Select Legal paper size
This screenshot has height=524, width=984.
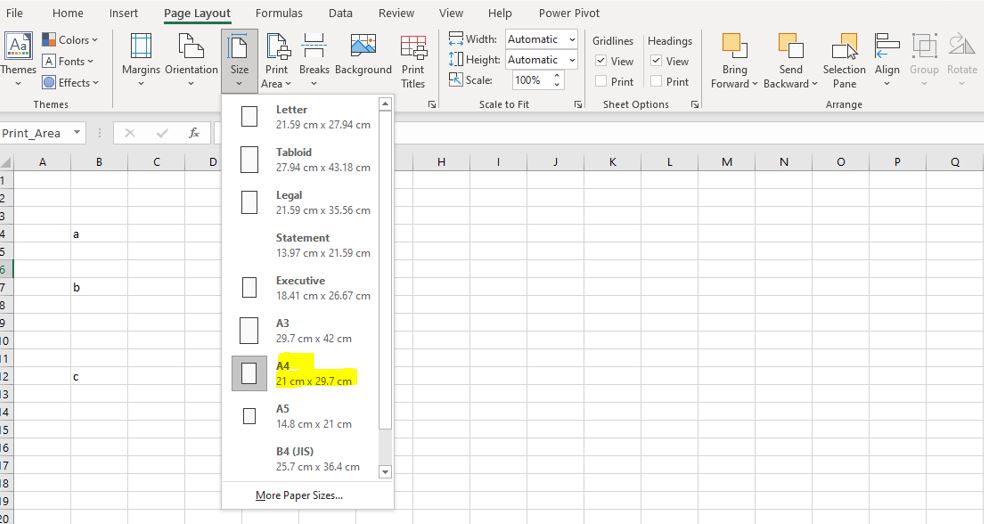301,202
